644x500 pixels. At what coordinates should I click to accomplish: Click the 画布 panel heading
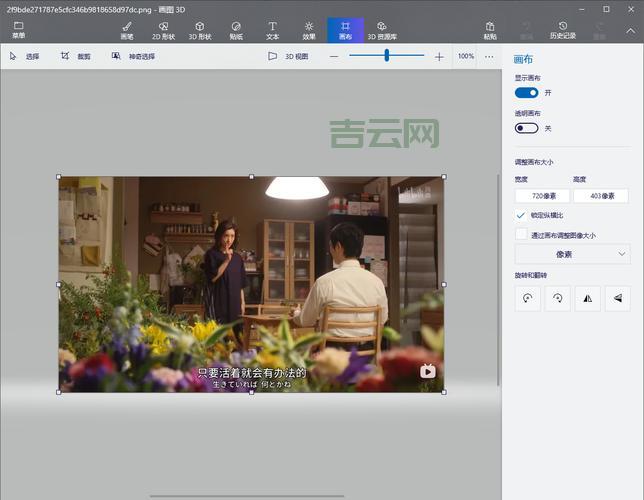pos(523,60)
